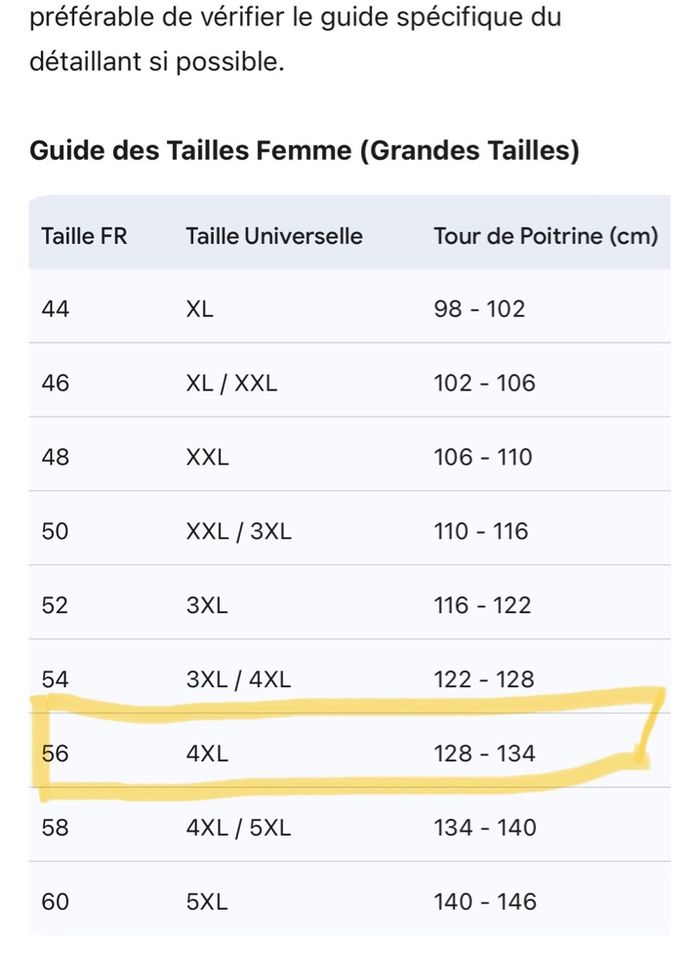Click the 'Taille Universelle' column header
The image size is (700, 976).
[x=274, y=237]
